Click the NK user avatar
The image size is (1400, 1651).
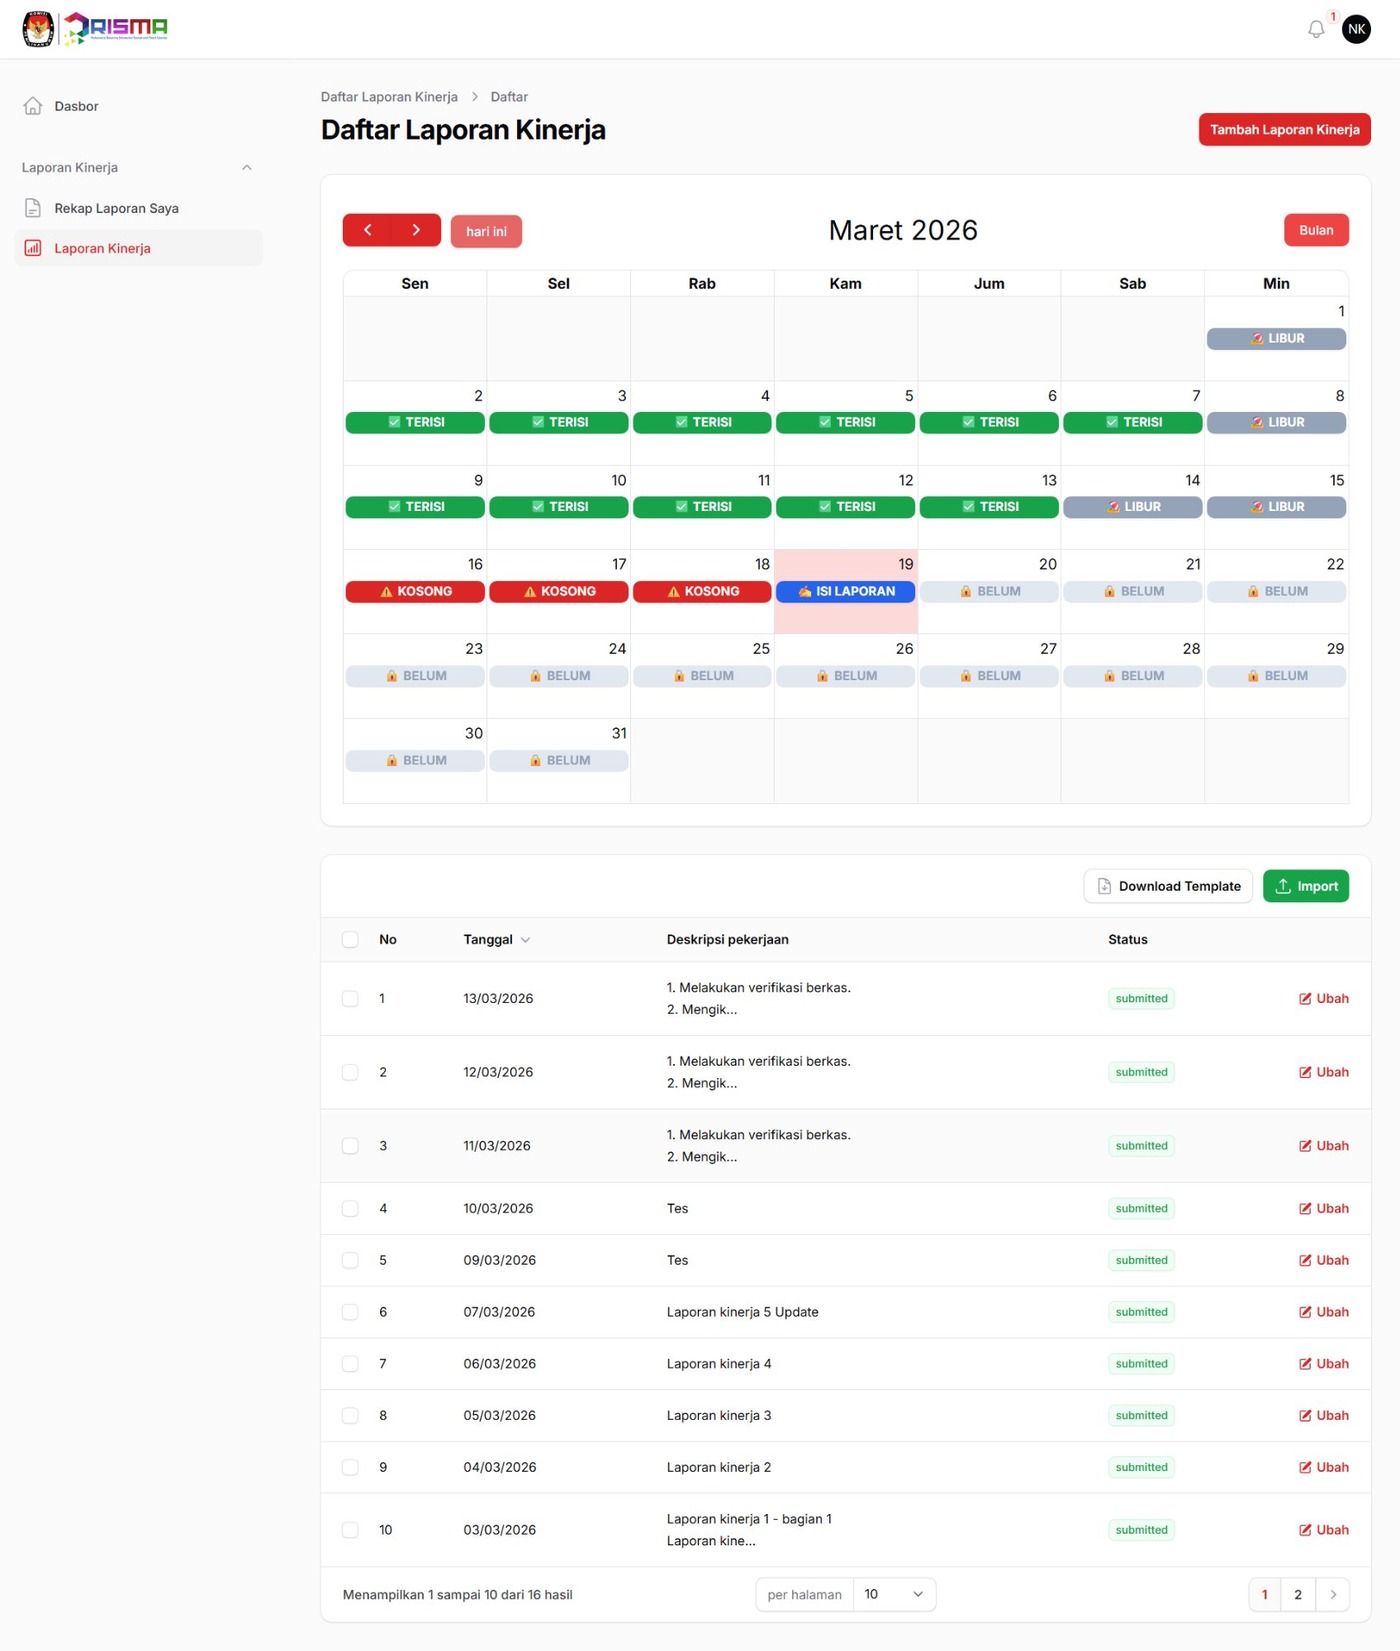pyautogui.click(x=1356, y=29)
